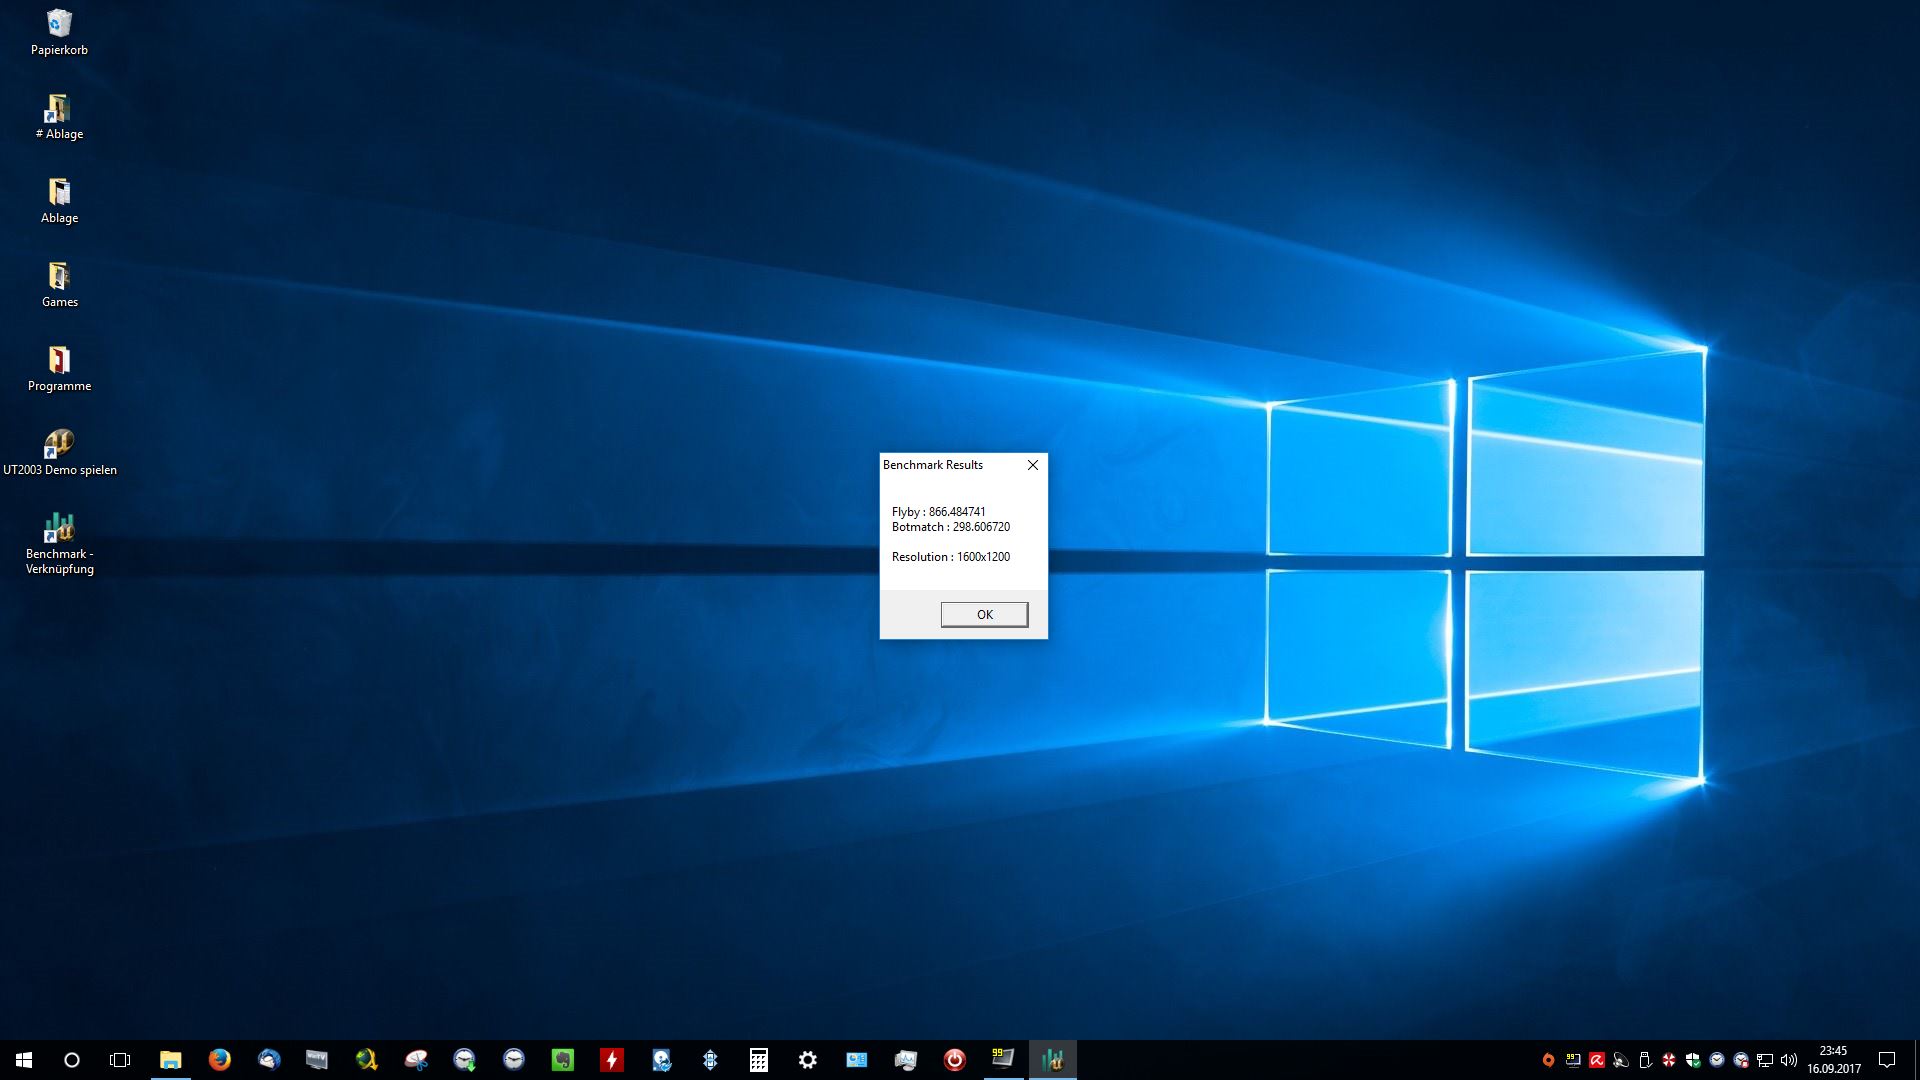Click the Cortana search circle

pos(72,1059)
